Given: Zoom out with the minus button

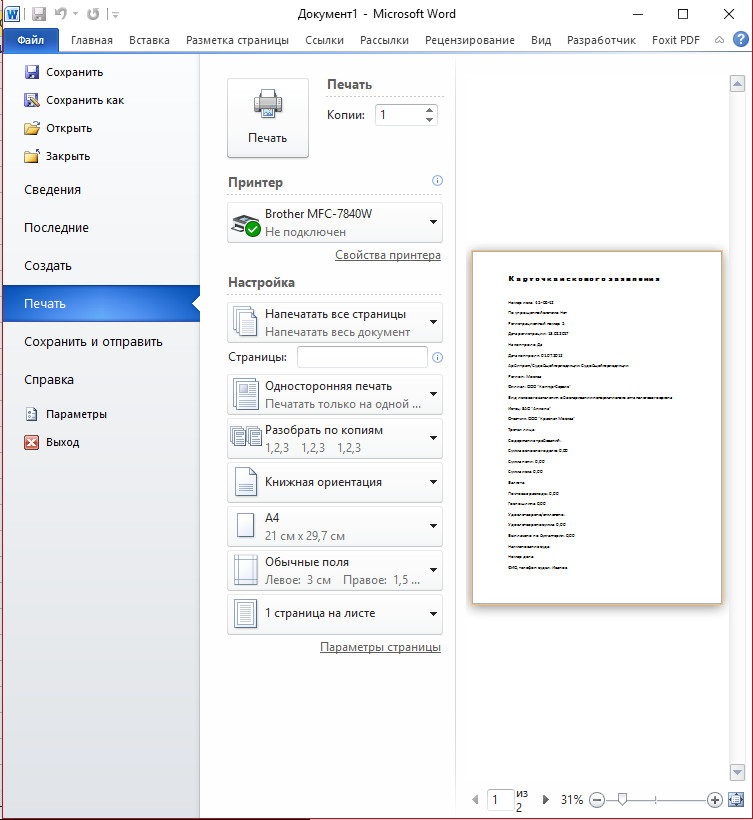Looking at the screenshot, I should (x=597, y=800).
